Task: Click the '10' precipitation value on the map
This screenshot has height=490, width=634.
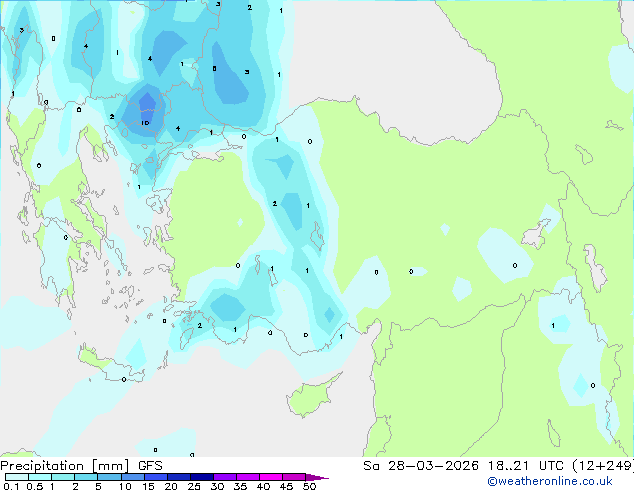Action: 145,123
